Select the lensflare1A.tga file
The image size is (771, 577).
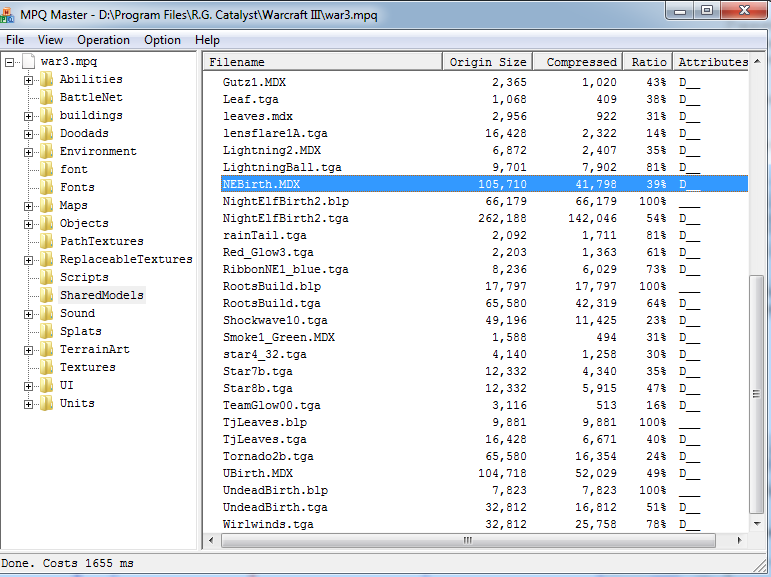click(x=275, y=133)
